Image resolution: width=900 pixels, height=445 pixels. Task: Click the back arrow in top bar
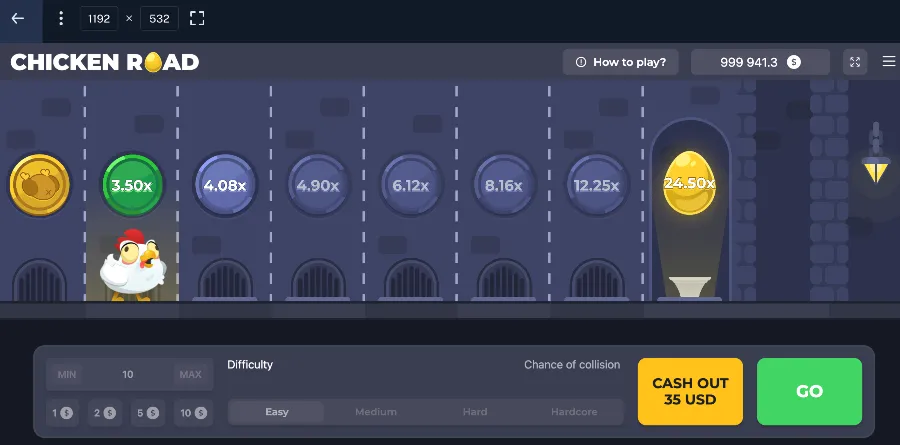[18, 18]
